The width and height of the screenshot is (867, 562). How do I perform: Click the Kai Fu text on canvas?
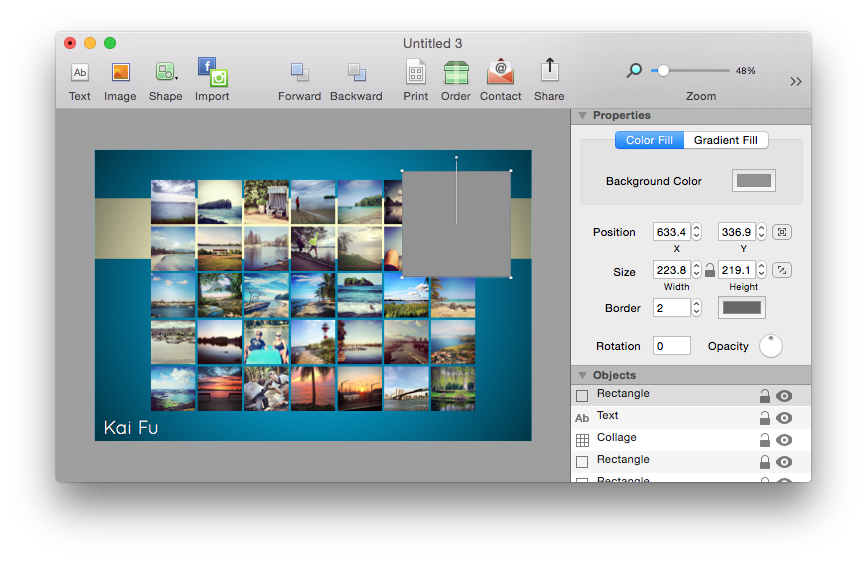click(x=131, y=428)
